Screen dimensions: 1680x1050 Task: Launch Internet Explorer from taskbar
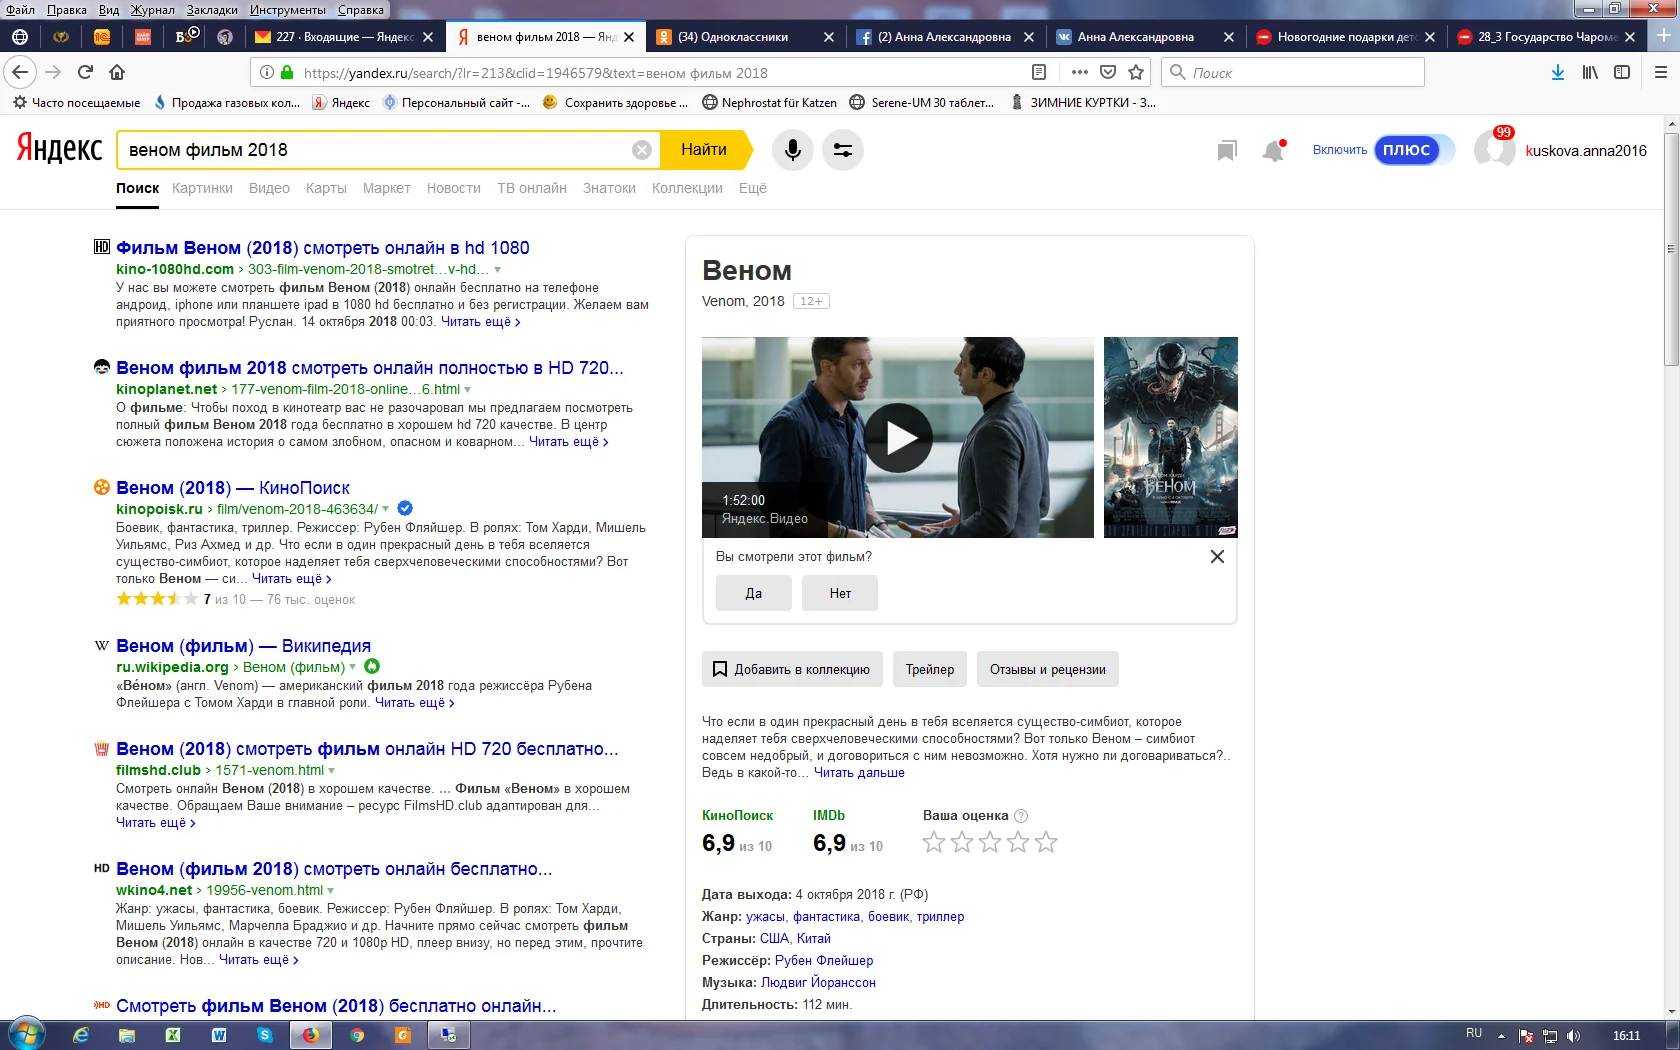coord(81,1035)
